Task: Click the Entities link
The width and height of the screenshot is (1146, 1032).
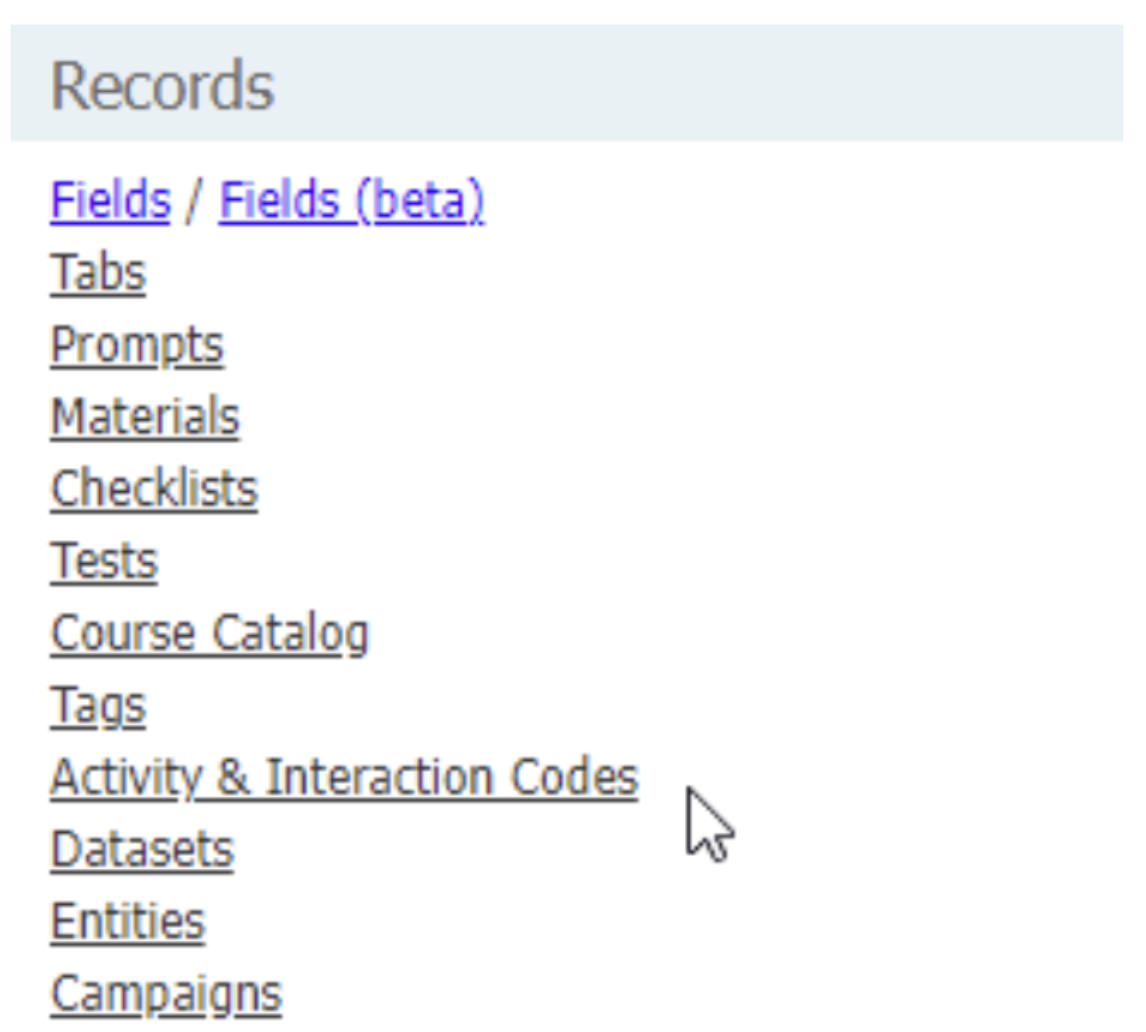Action: 128,923
